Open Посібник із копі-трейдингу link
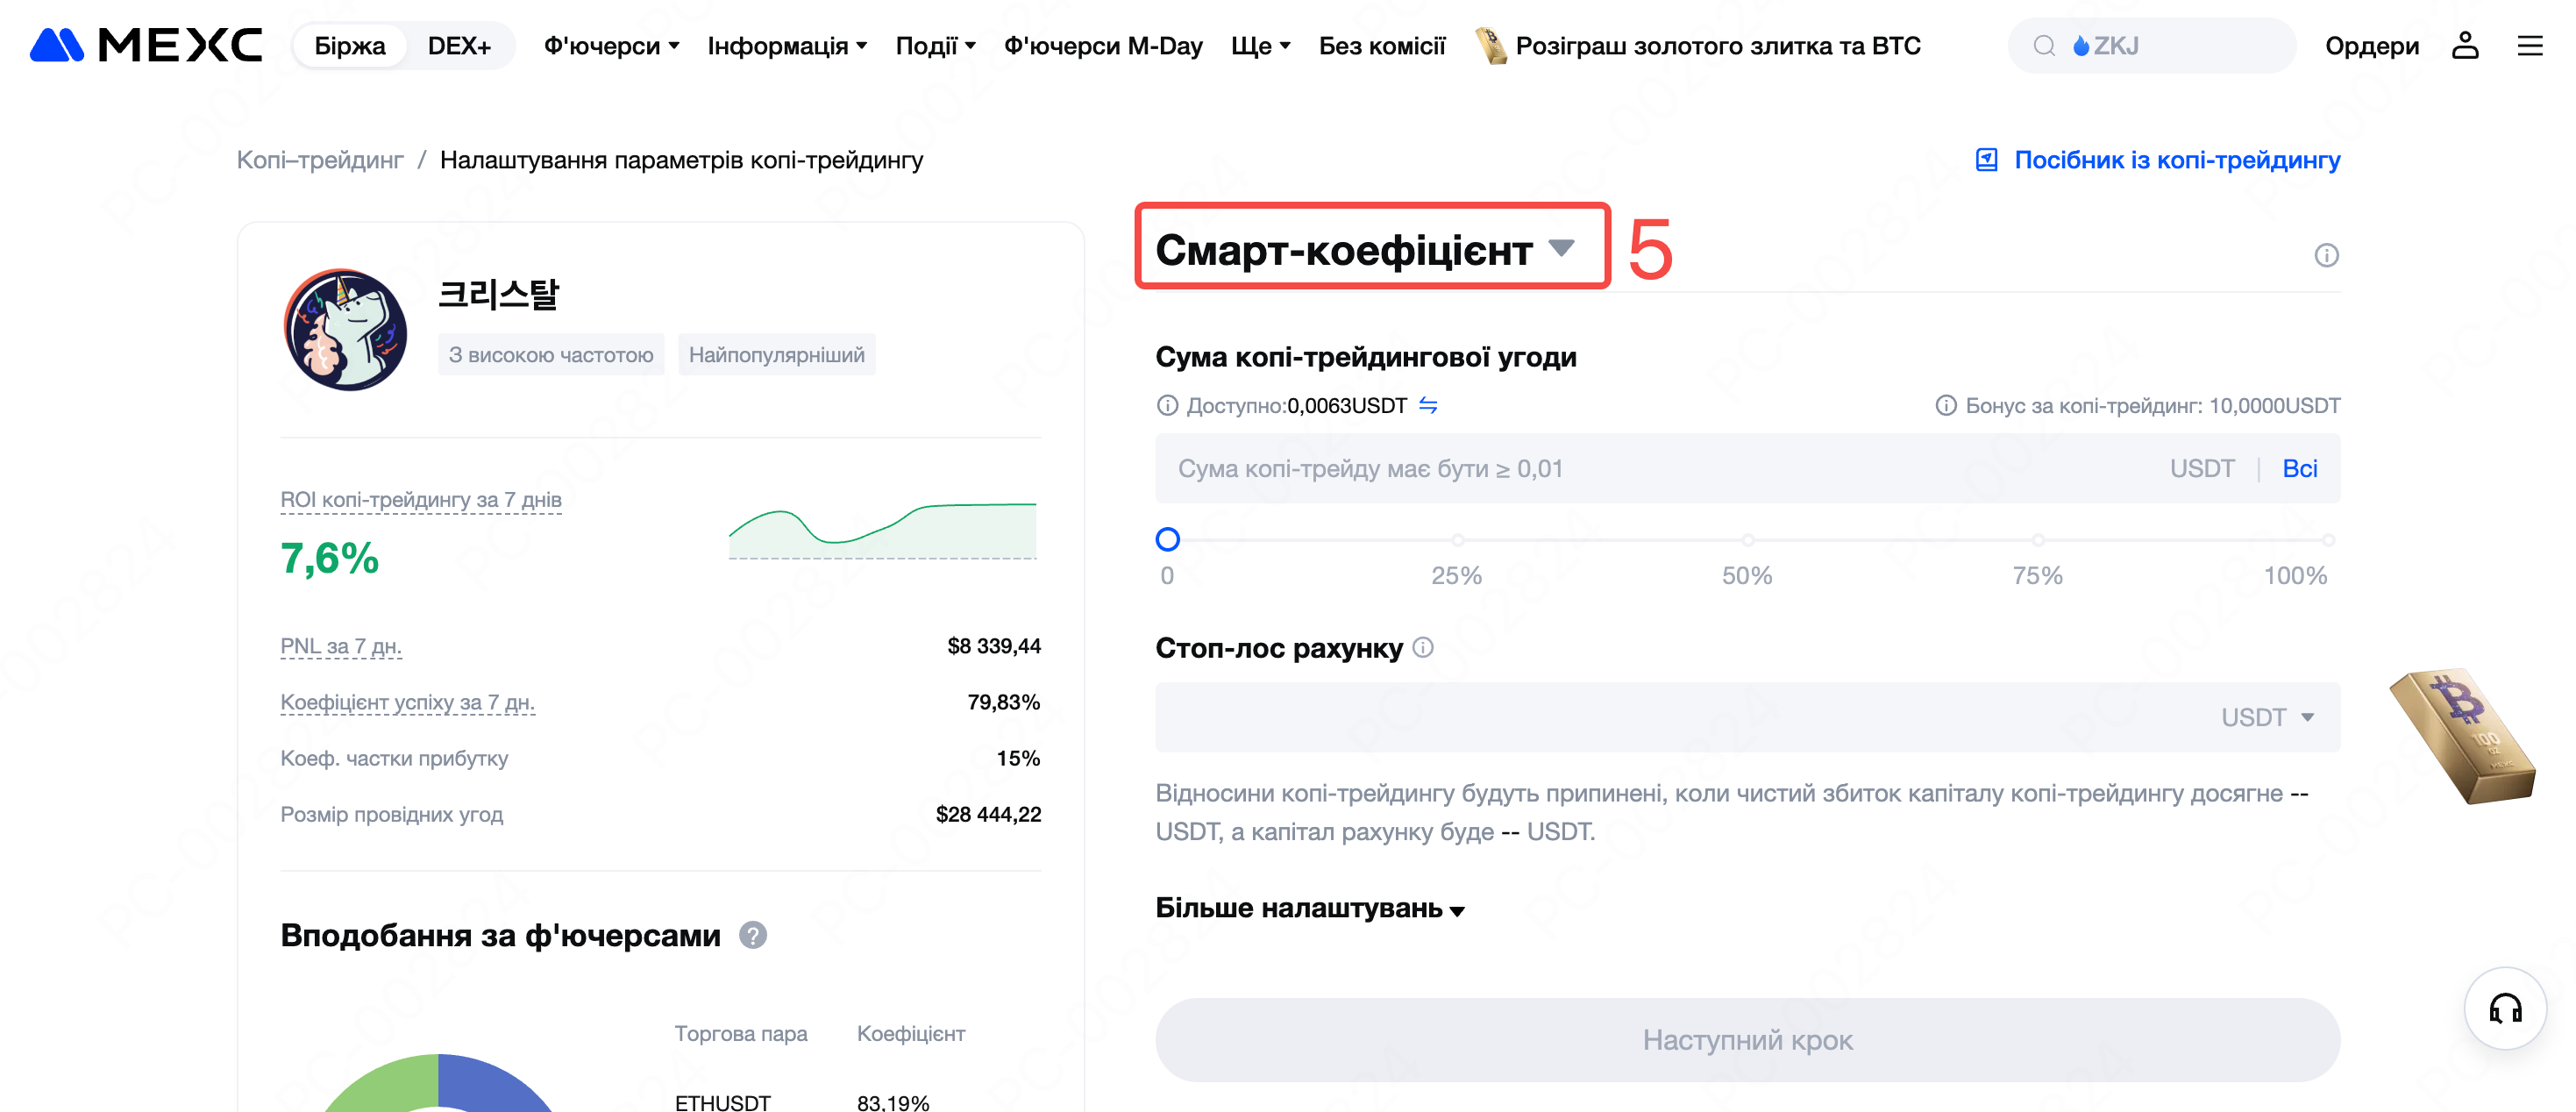This screenshot has height=1112, width=2576. pyautogui.click(x=2176, y=159)
